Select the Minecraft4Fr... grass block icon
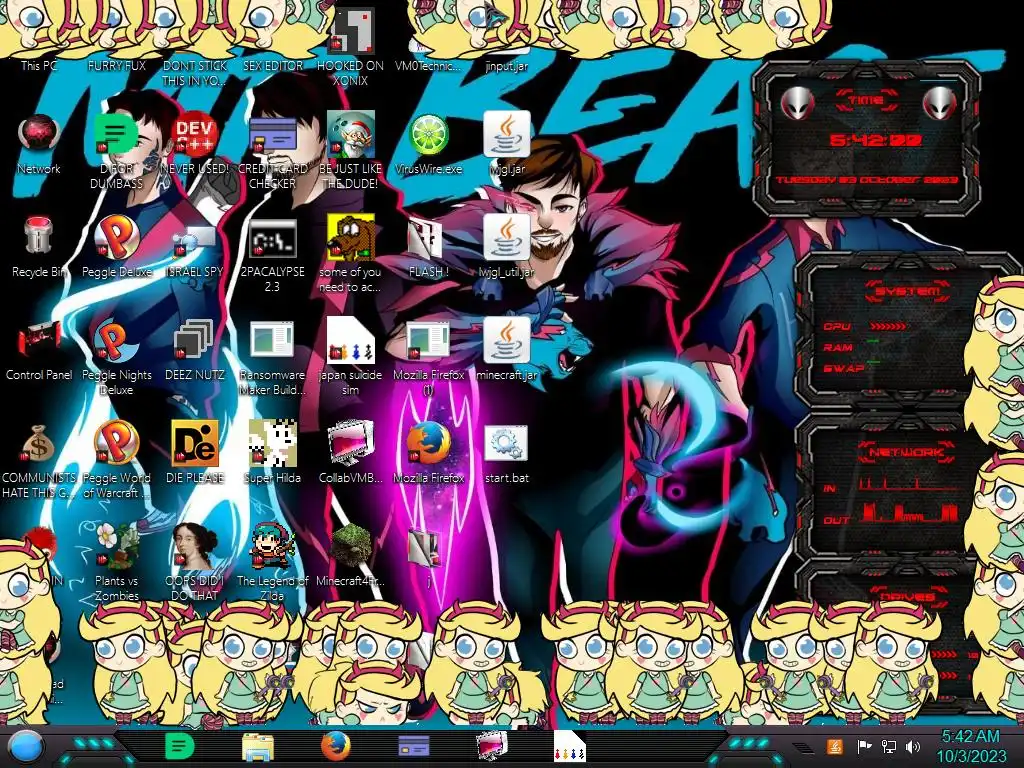 point(350,546)
